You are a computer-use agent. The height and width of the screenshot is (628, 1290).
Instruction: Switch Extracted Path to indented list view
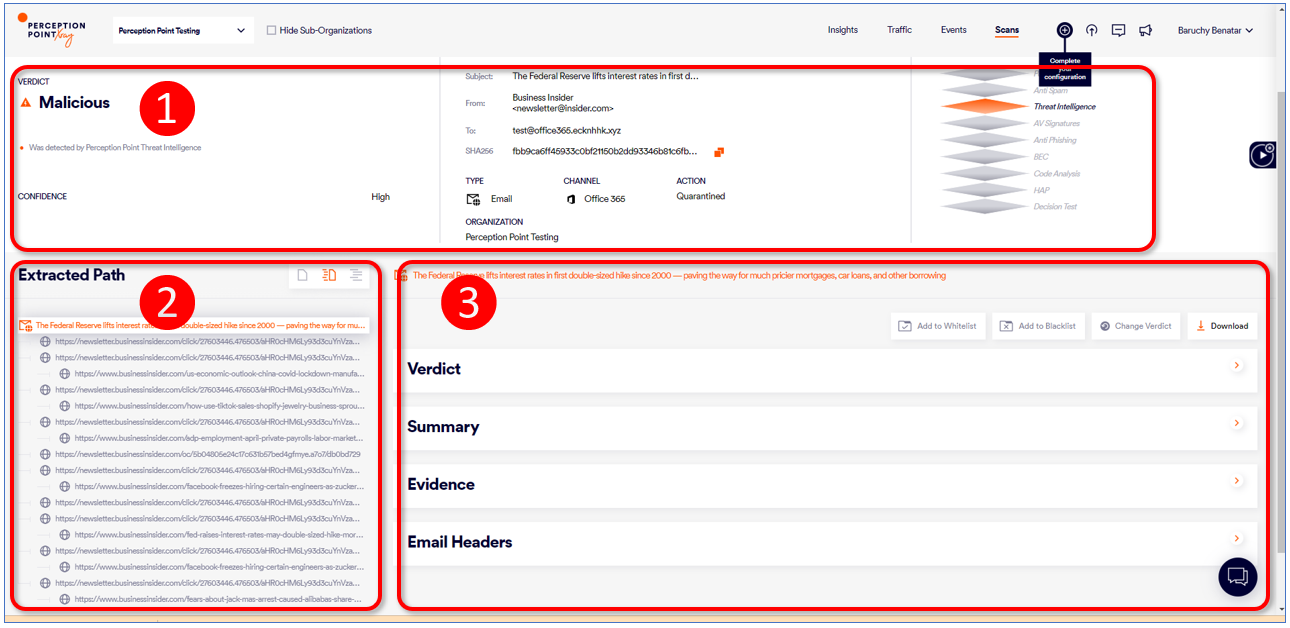[x=356, y=276]
